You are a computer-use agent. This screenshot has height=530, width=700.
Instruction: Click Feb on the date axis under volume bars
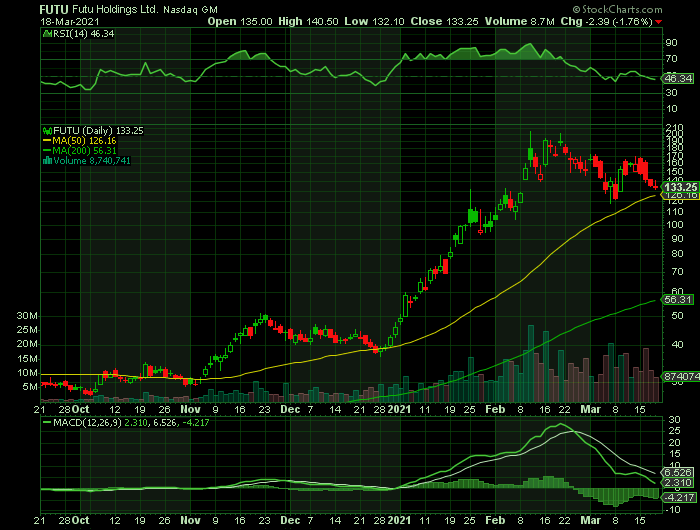pos(495,409)
